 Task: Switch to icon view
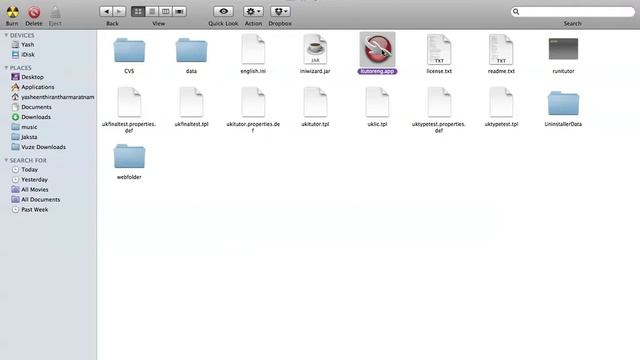tap(138, 11)
